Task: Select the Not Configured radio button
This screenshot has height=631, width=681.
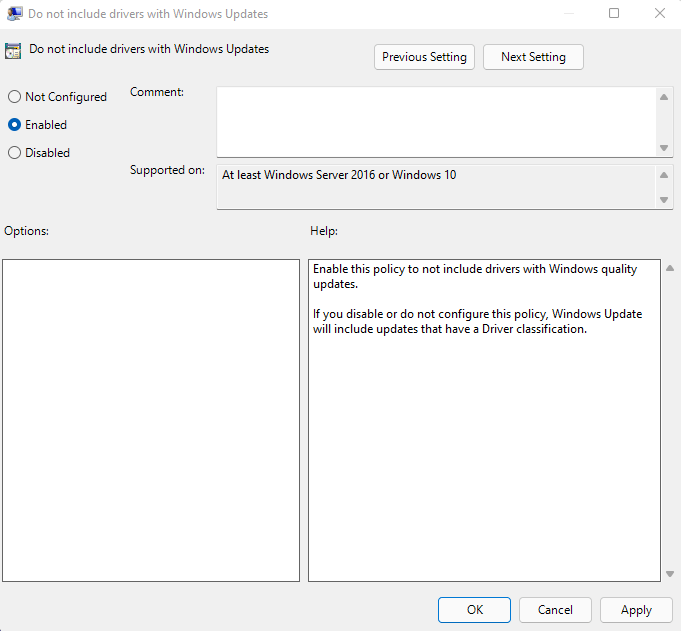Action: point(14,97)
